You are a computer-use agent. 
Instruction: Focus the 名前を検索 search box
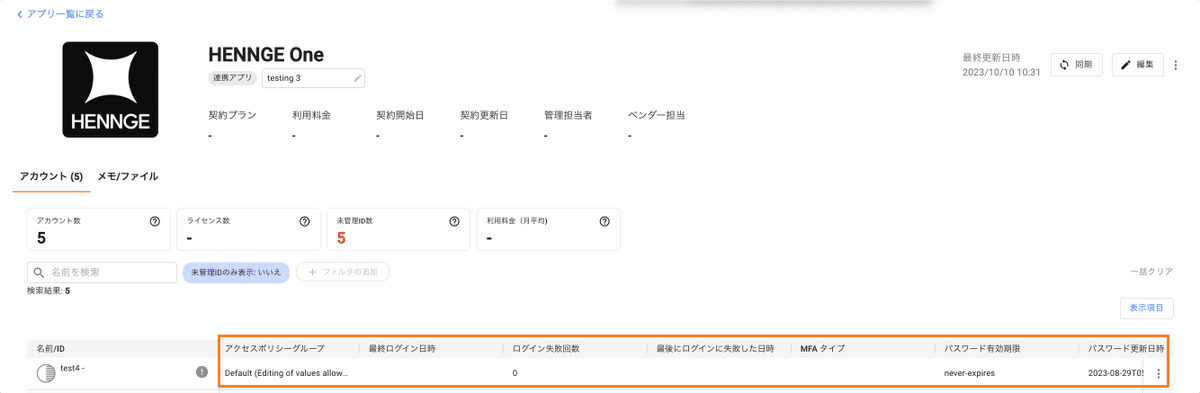102,272
